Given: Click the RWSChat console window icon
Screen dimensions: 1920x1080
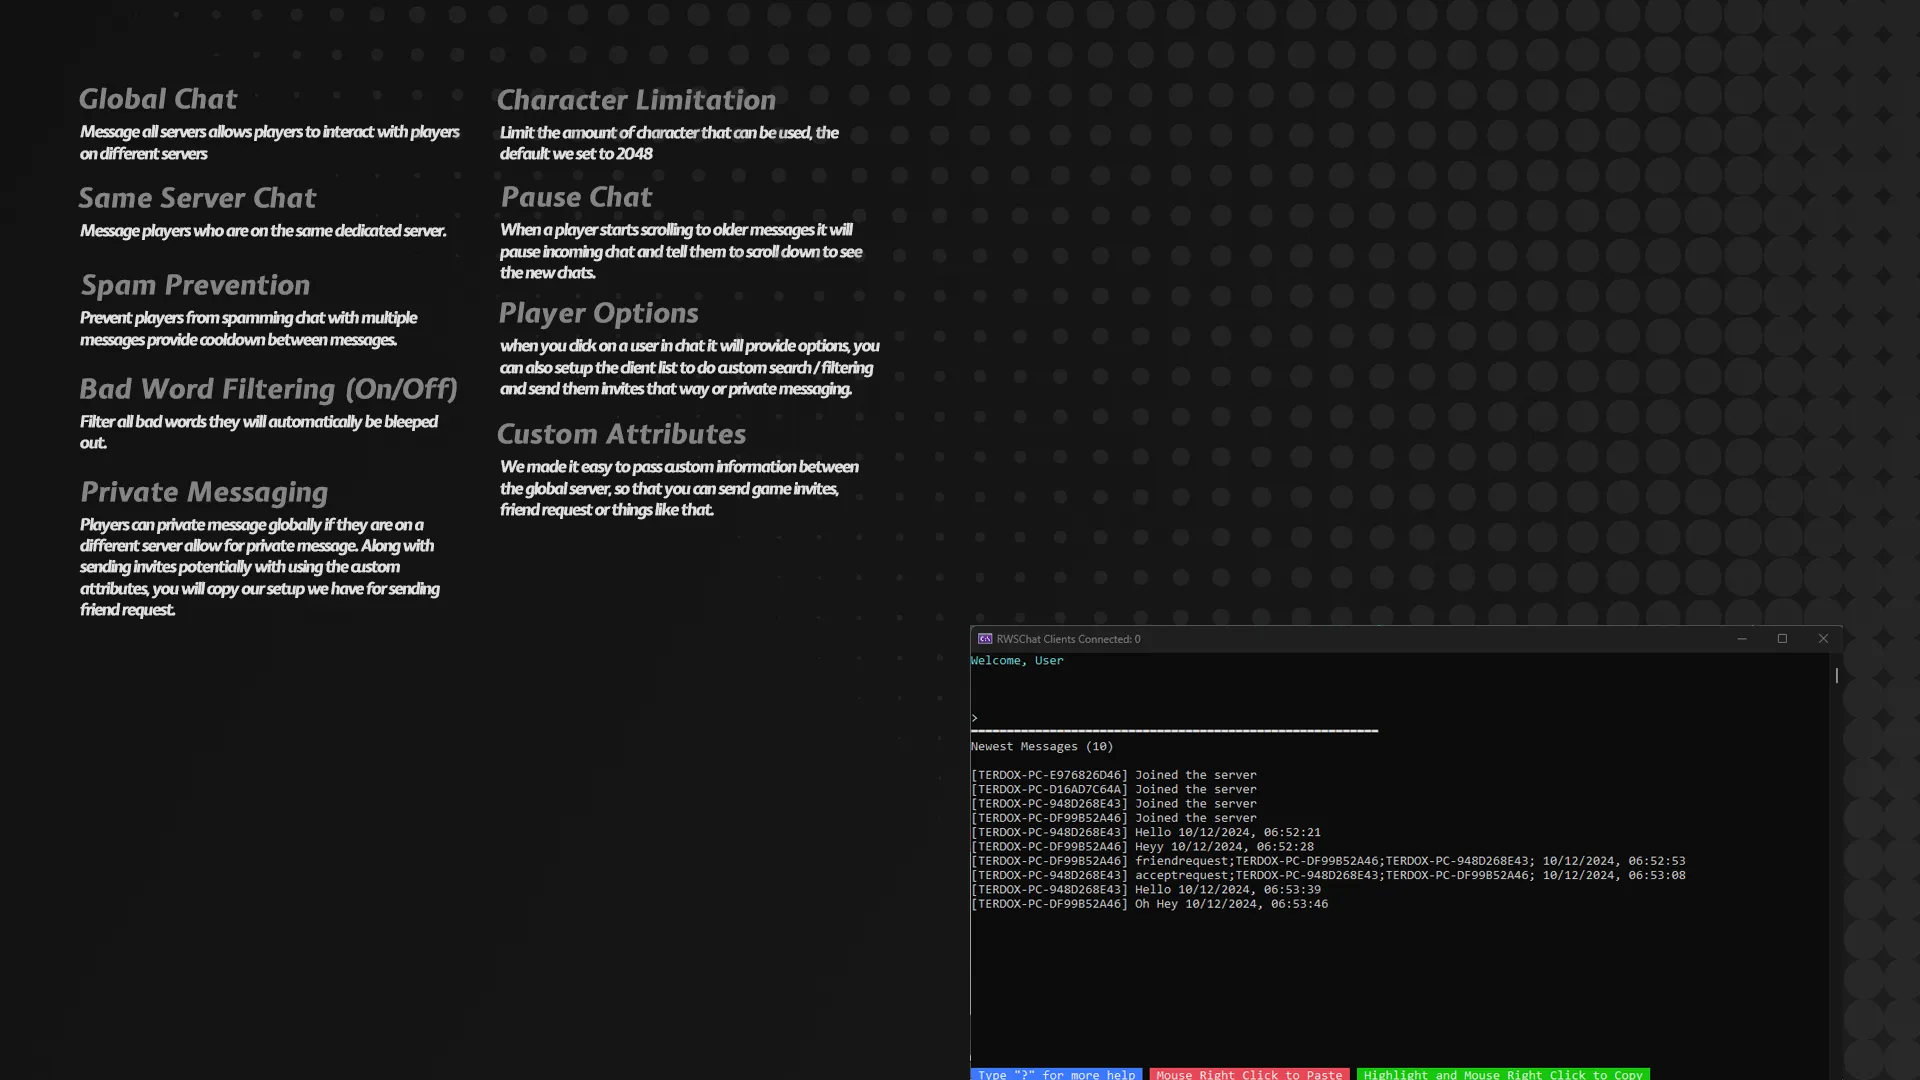Looking at the screenshot, I should tap(984, 639).
